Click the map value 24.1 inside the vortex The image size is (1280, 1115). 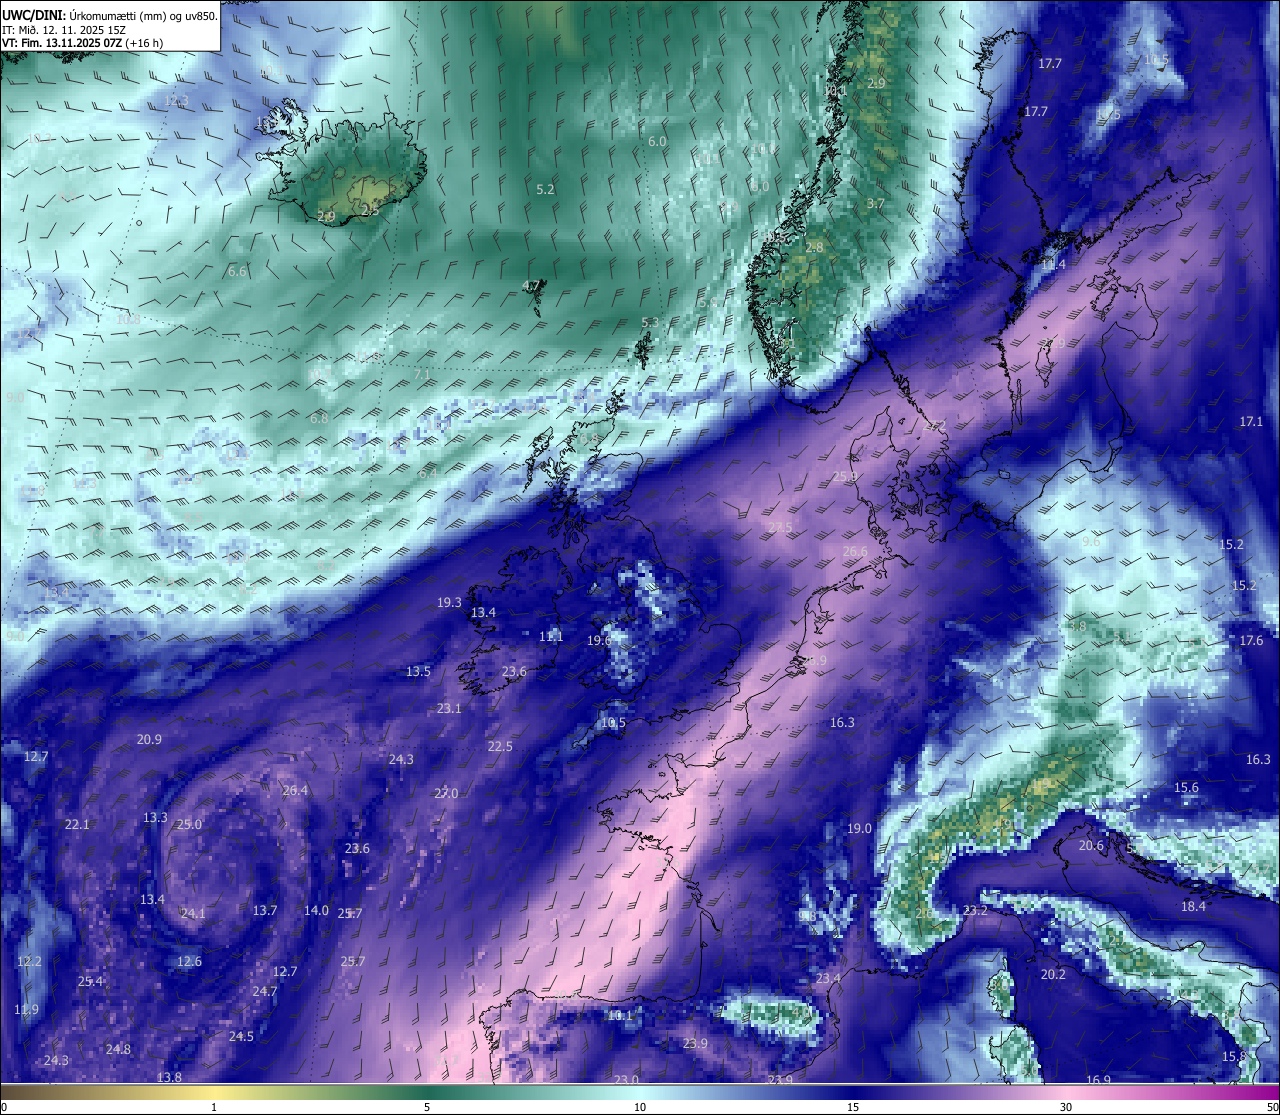pyautogui.click(x=193, y=914)
